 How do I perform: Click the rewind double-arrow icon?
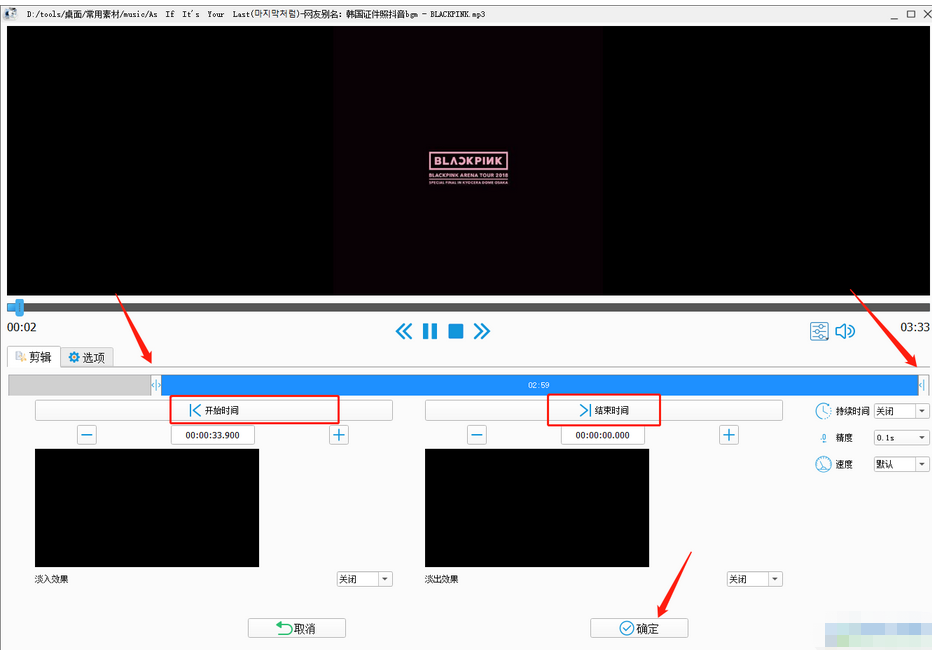pyautogui.click(x=404, y=331)
